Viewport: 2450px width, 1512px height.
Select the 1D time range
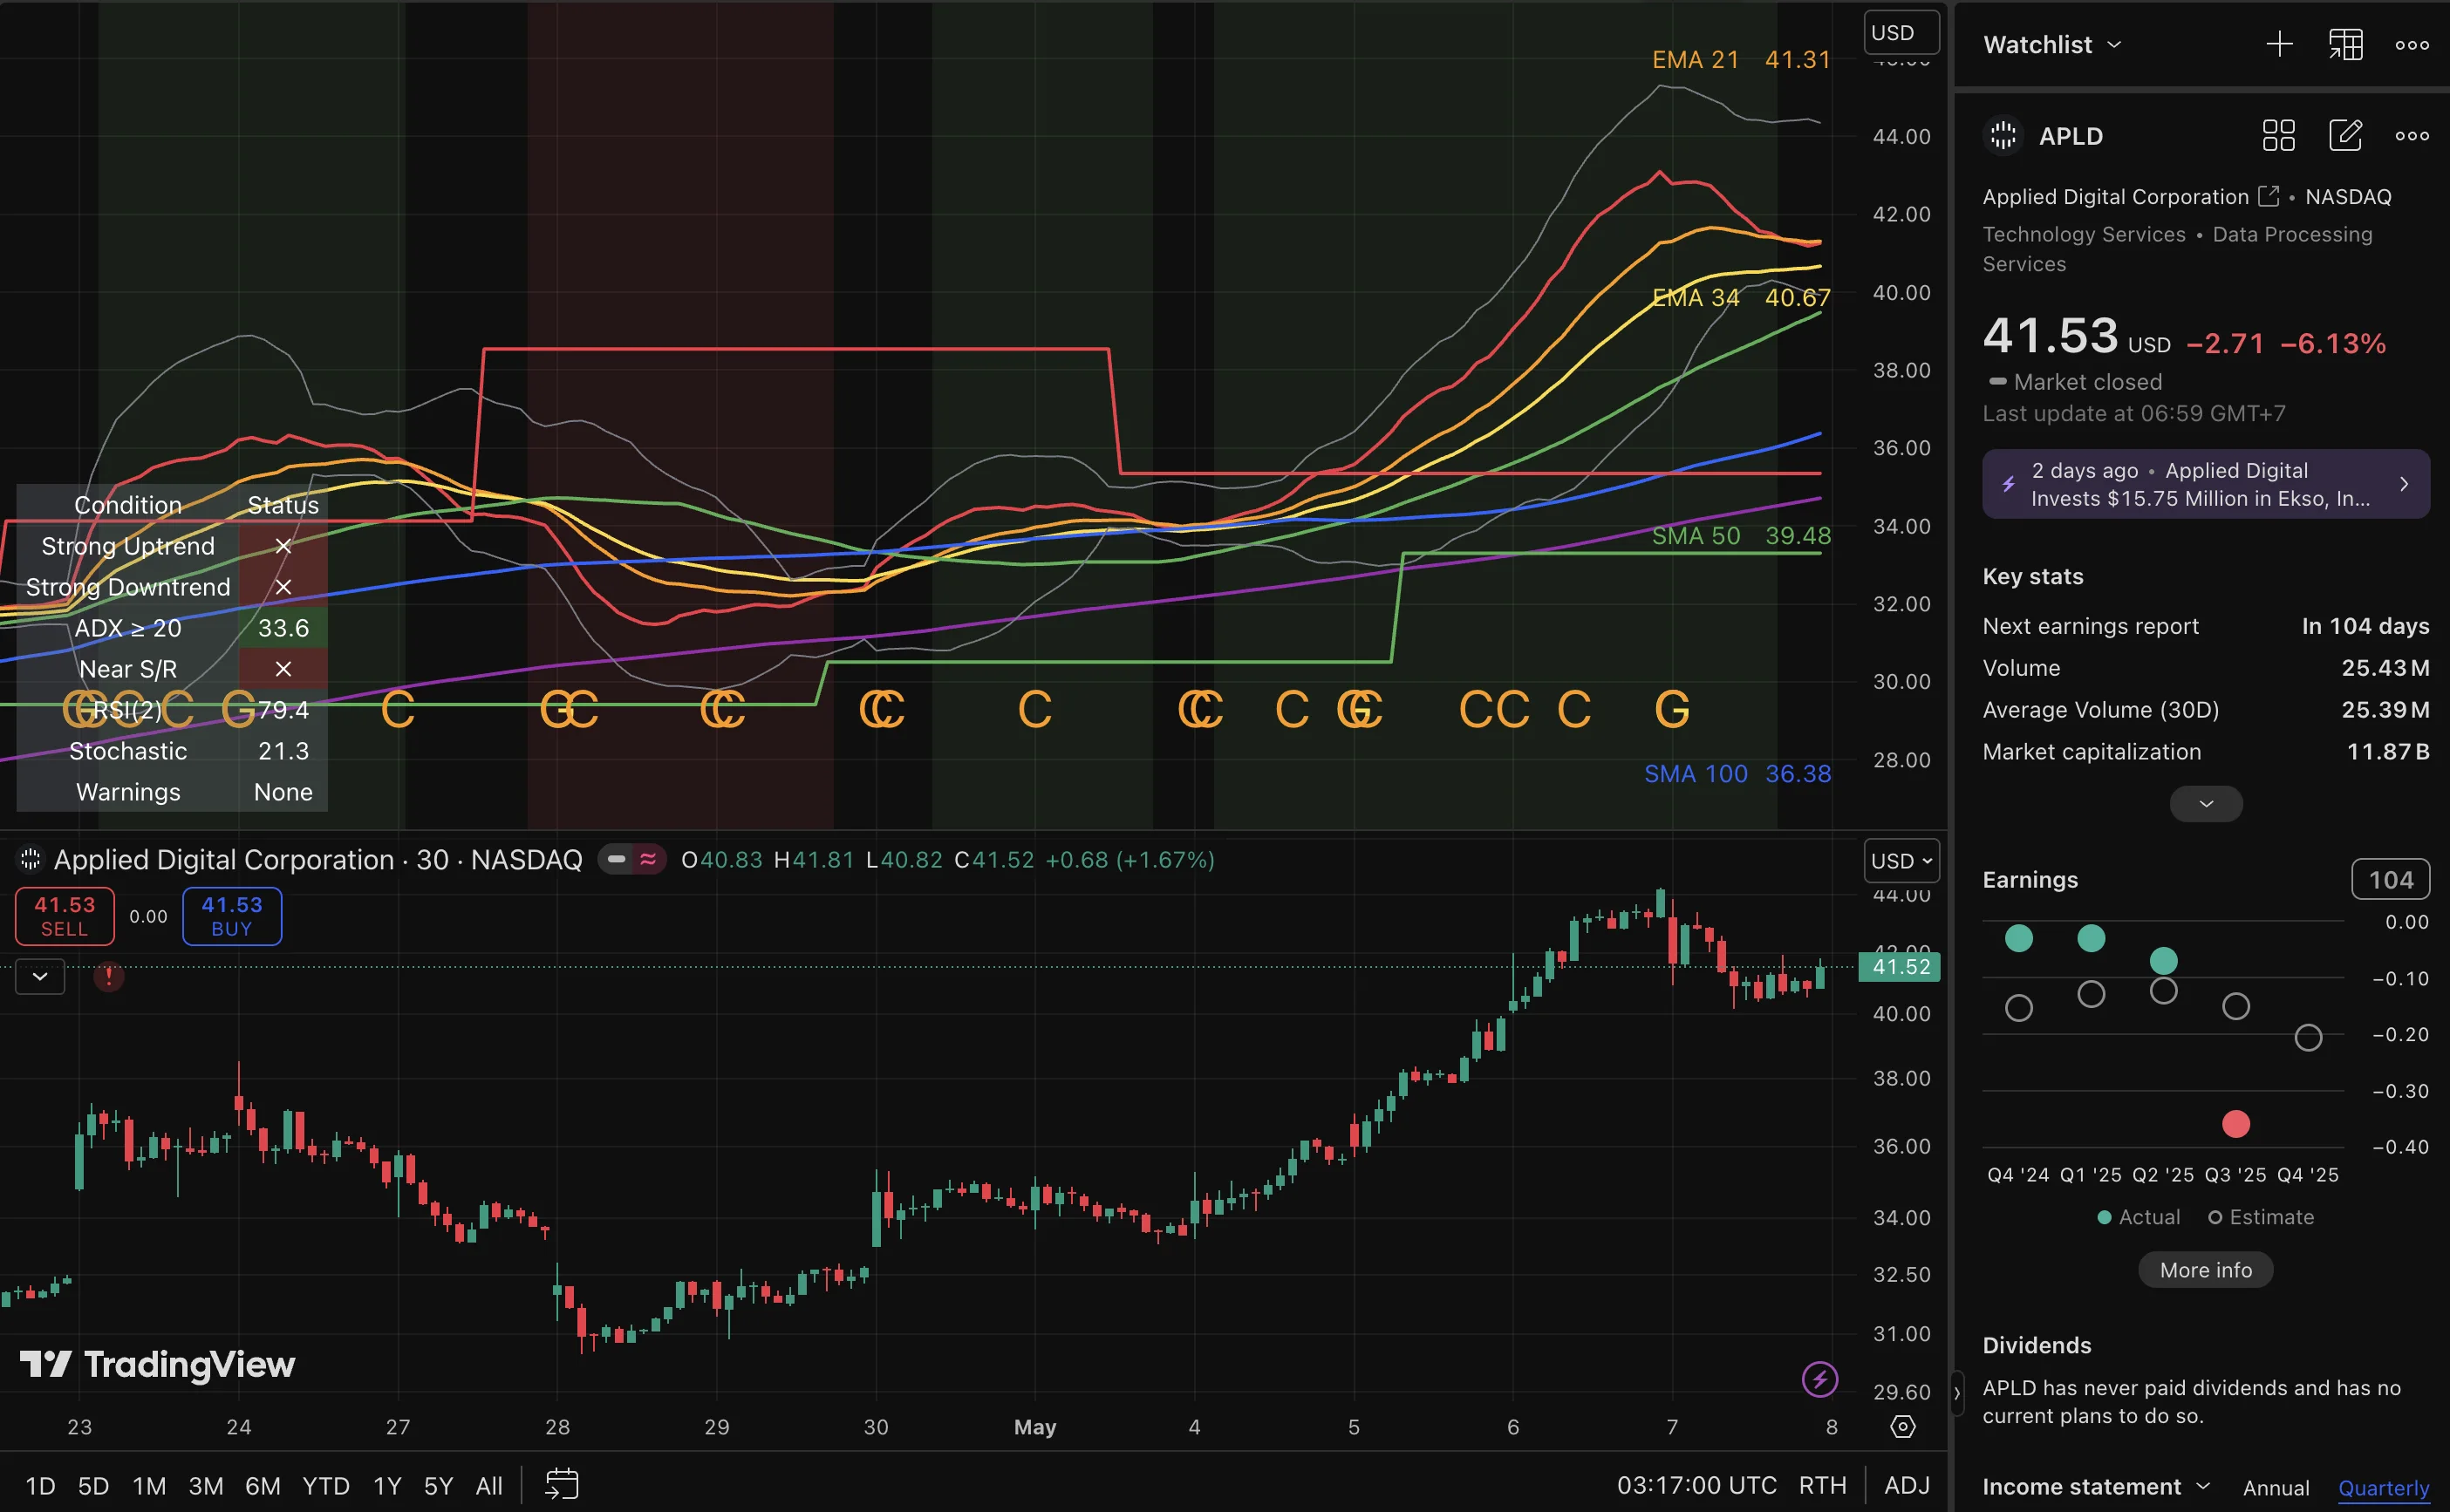pos(40,1486)
